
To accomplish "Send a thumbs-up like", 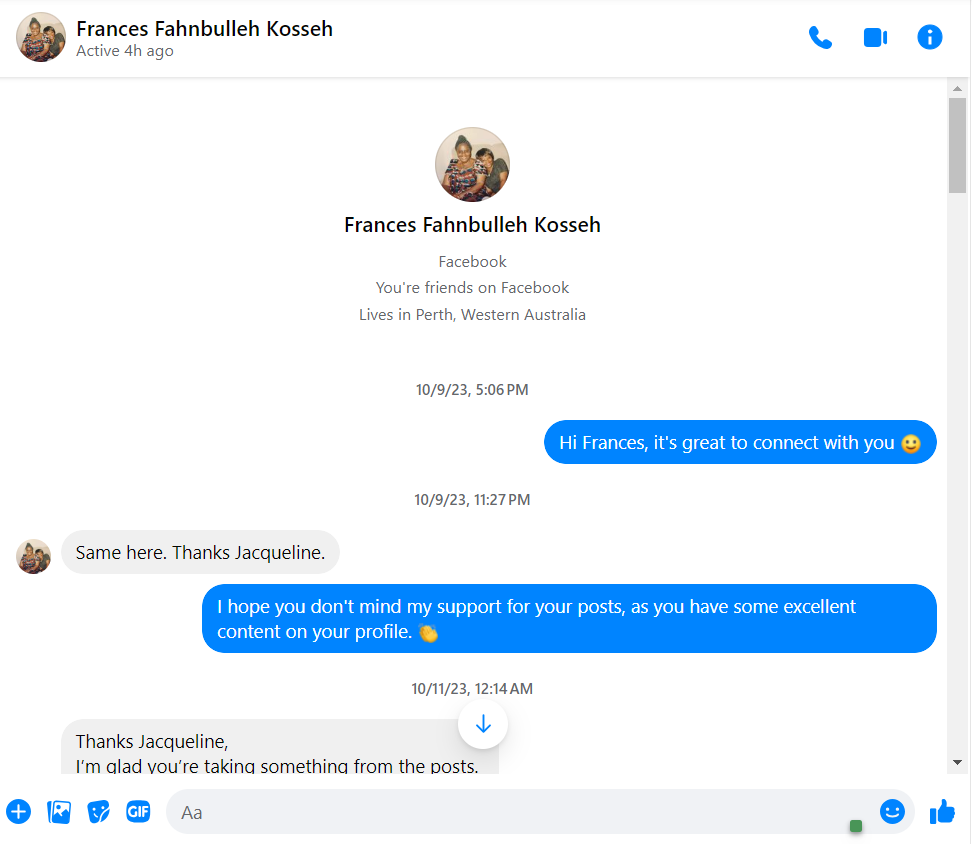I will [x=942, y=811].
